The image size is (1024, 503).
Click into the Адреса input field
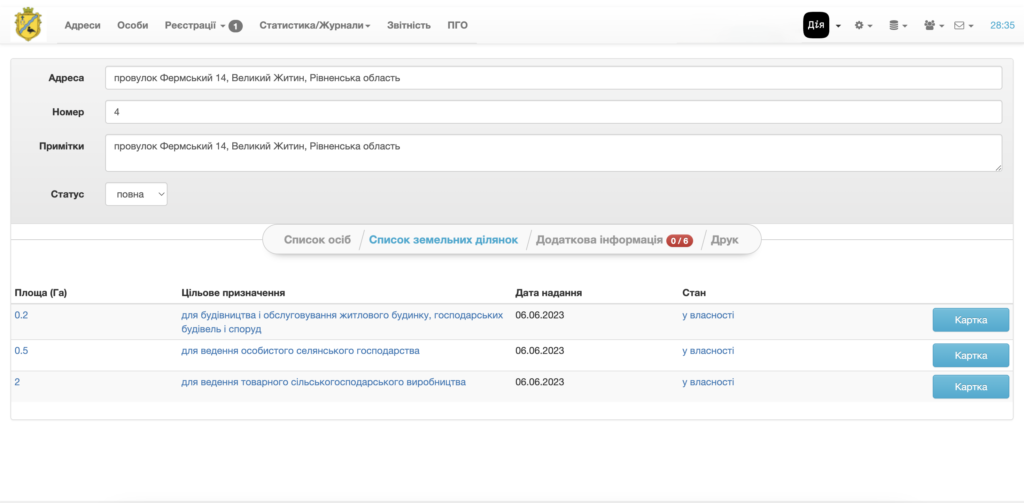[553, 78]
